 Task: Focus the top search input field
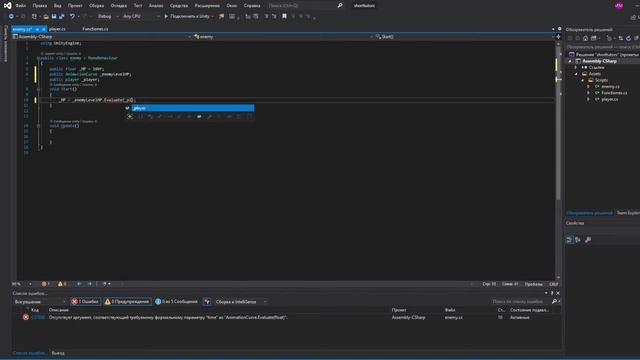tap(302, 6)
